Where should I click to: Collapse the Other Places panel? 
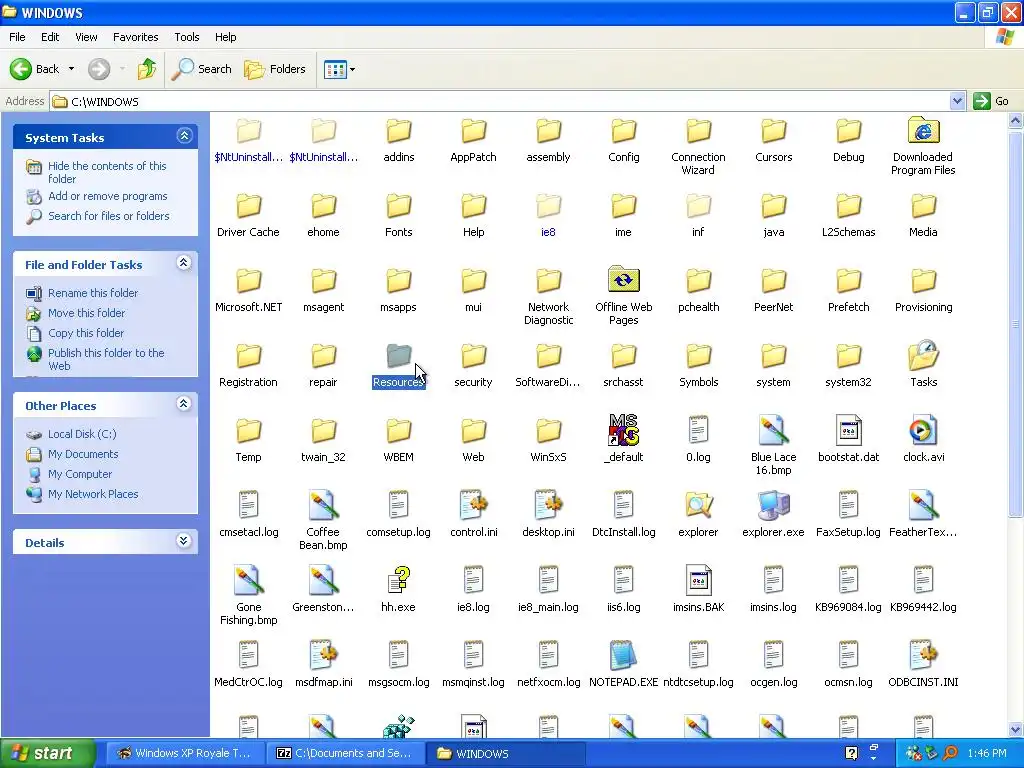point(184,404)
